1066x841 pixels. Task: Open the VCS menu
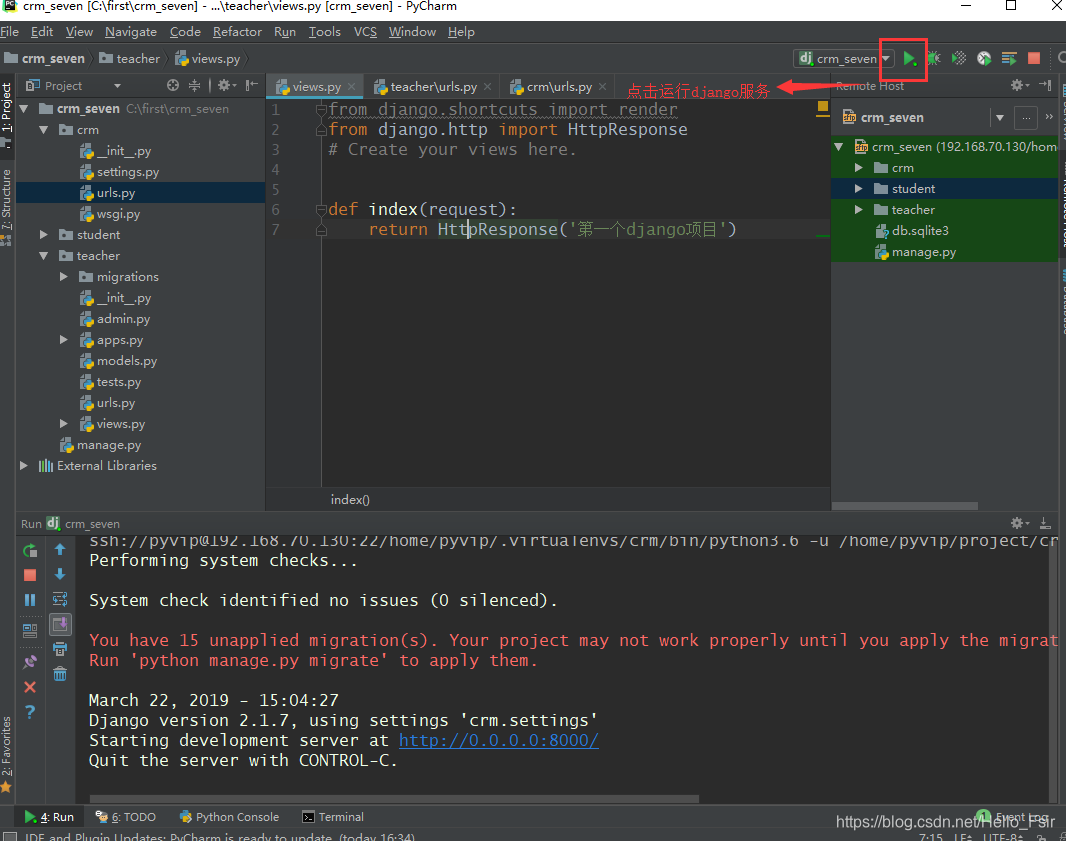pyautogui.click(x=365, y=32)
